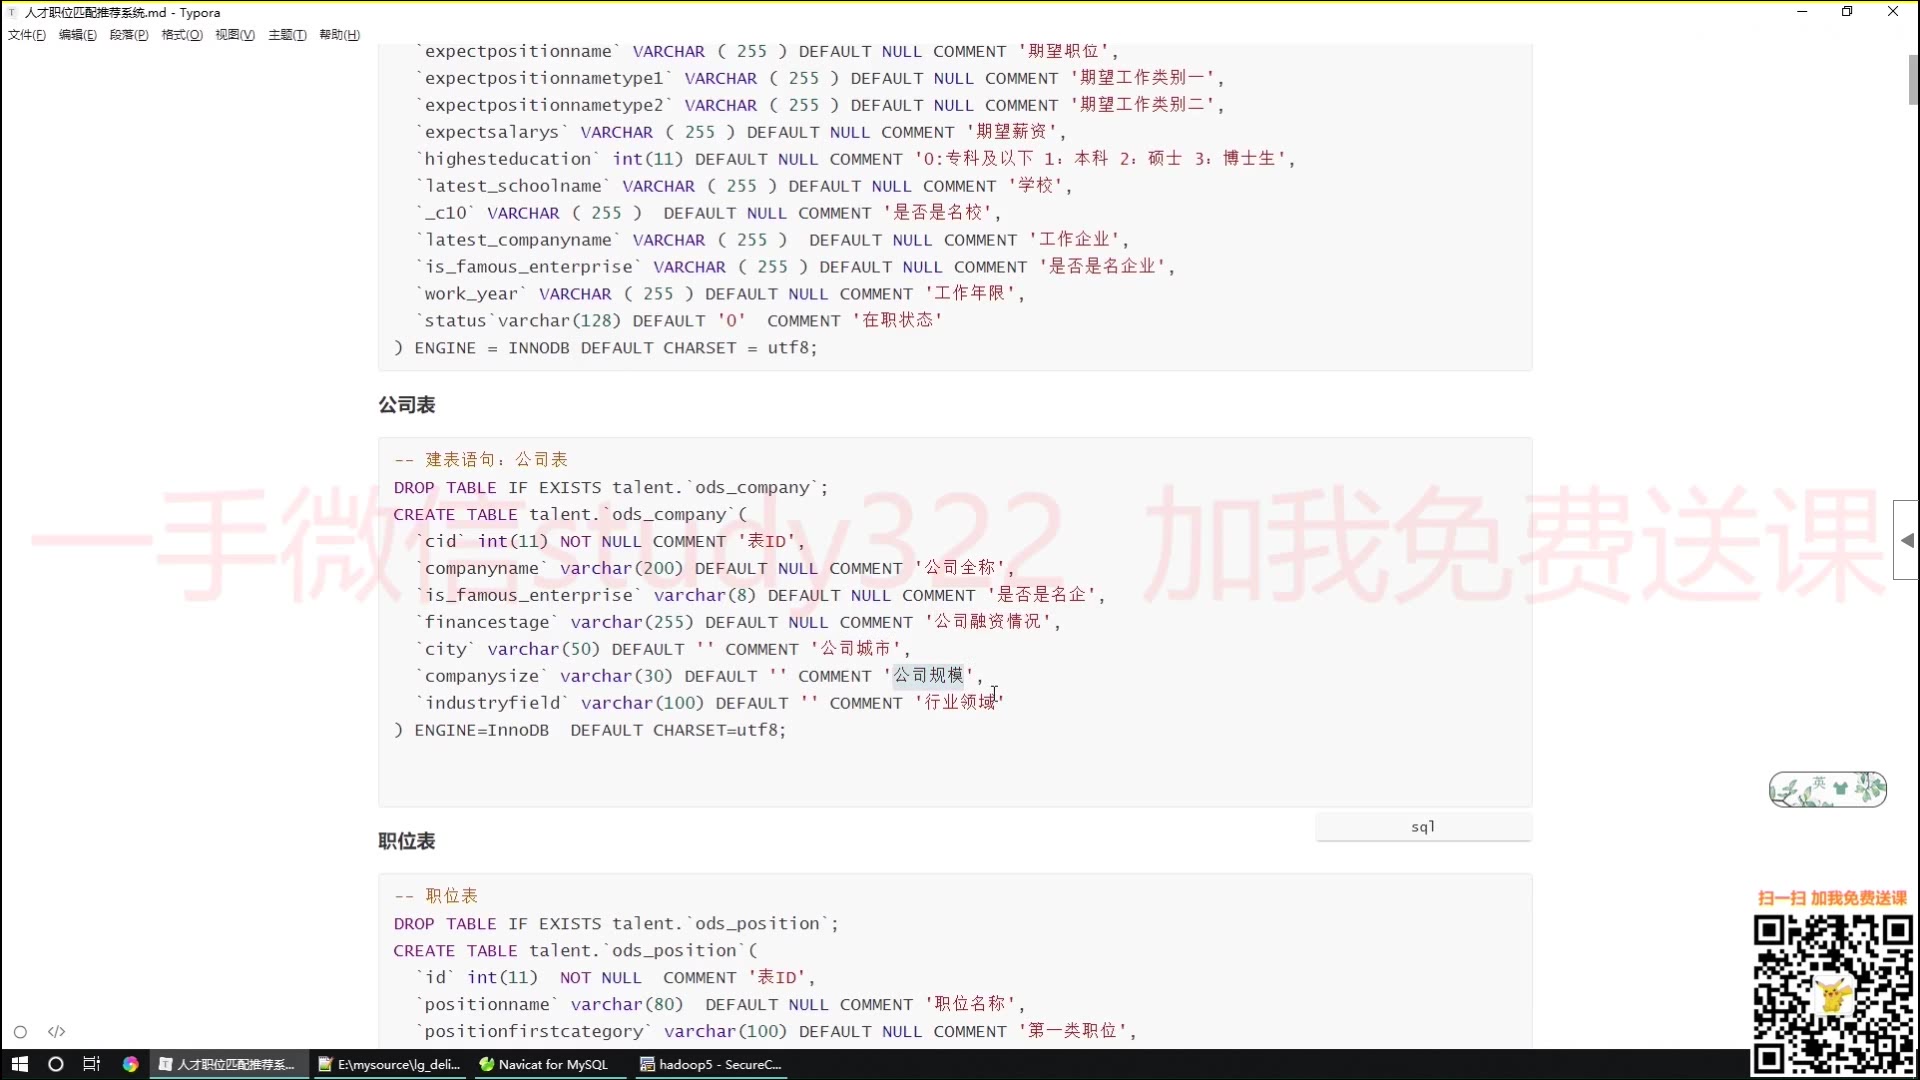Click the highlighted text 公司规模
The width and height of the screenshot is (1920, 1080).
click(928, 676)
